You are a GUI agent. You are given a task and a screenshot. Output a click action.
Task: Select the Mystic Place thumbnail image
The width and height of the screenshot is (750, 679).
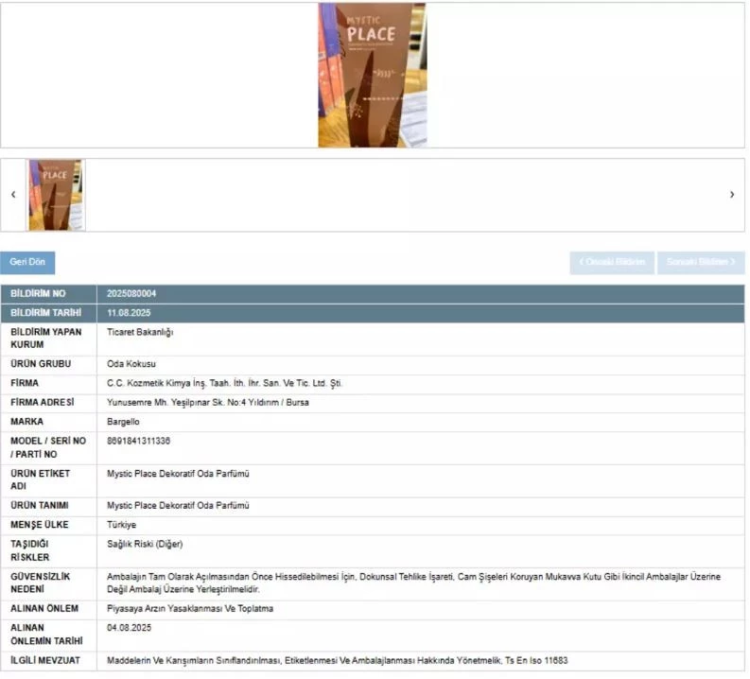(x=55, y=195)
